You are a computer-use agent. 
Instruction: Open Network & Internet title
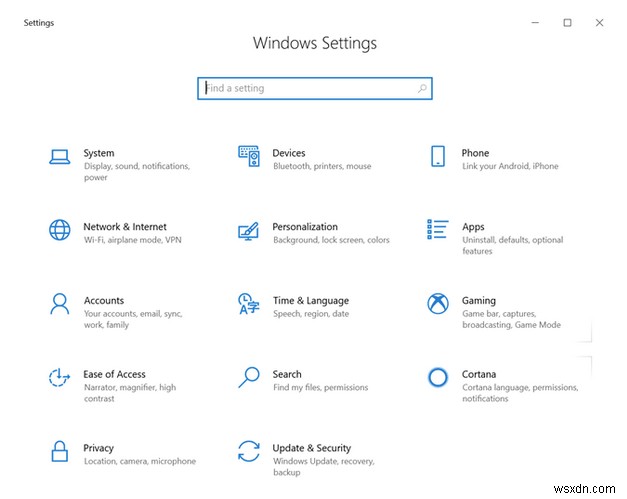click(x=125, y=227)
